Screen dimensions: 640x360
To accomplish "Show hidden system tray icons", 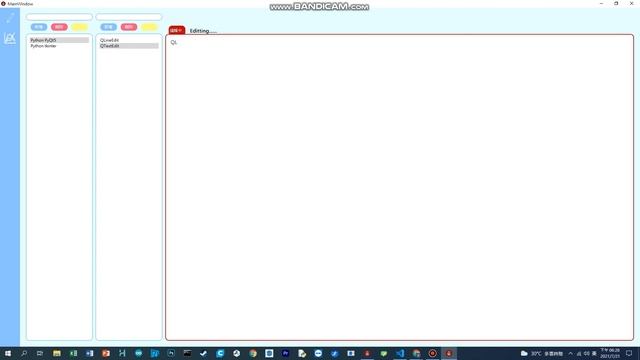I will [570, 353].
